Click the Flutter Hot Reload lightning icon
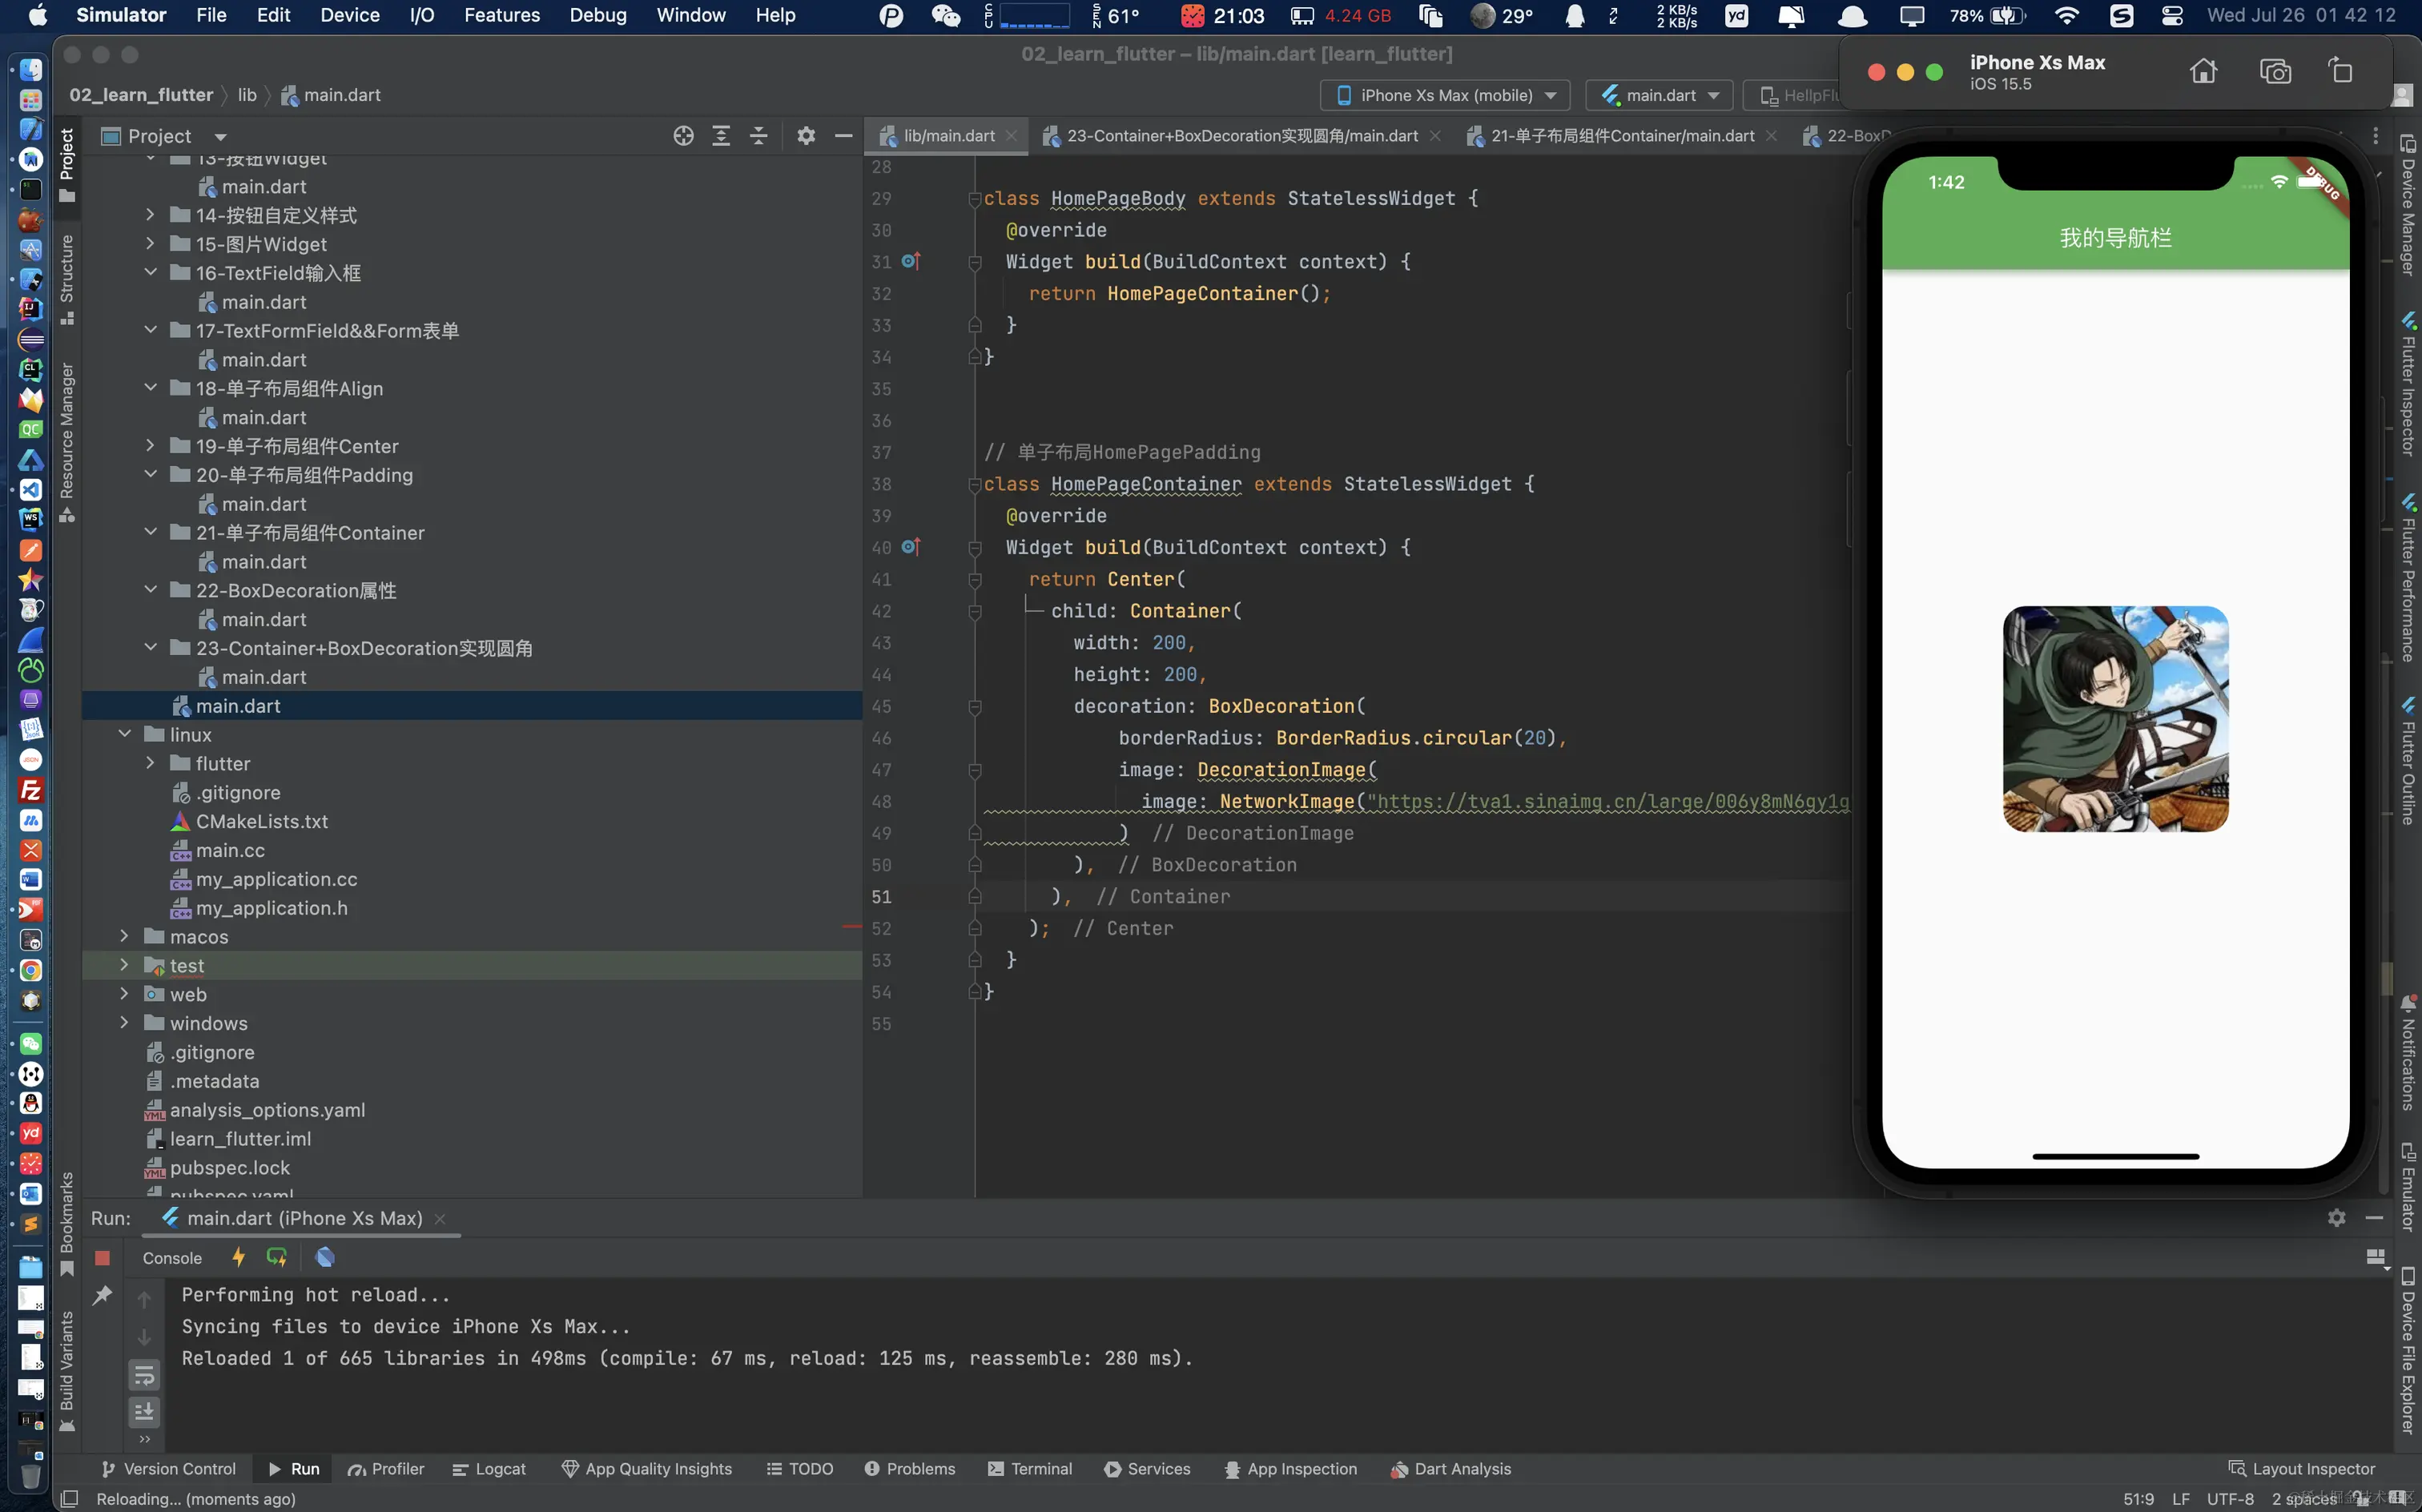 point(238,1257)
